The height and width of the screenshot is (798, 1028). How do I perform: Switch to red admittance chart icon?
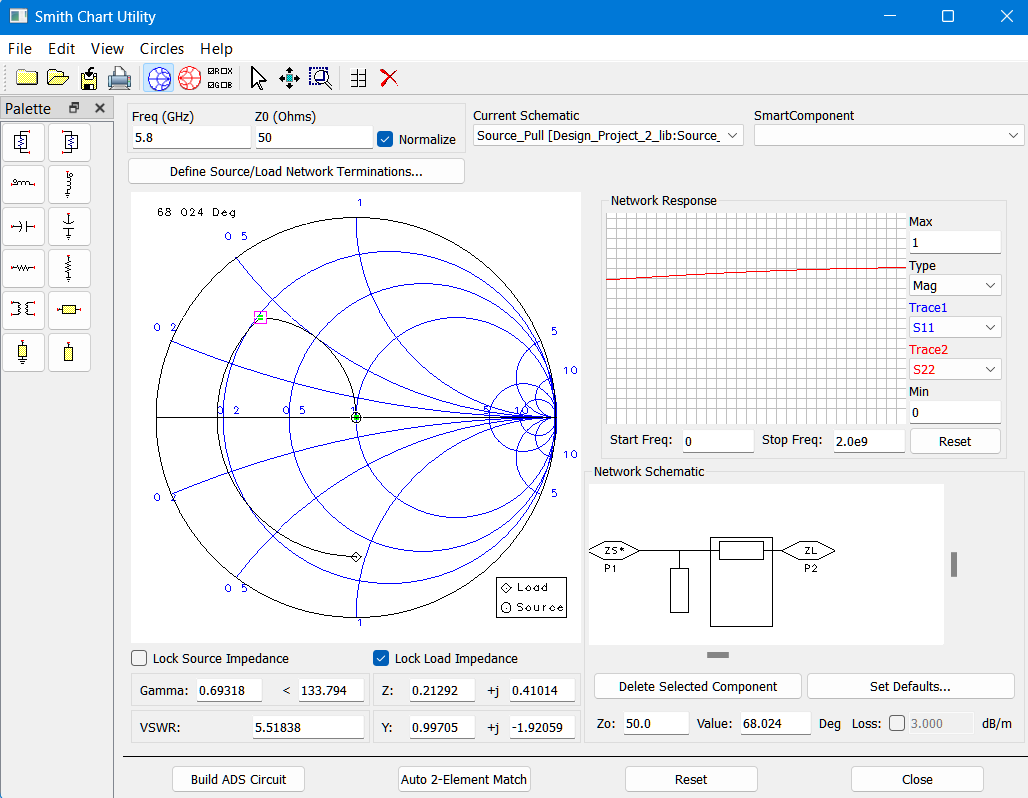pos(189,78)
